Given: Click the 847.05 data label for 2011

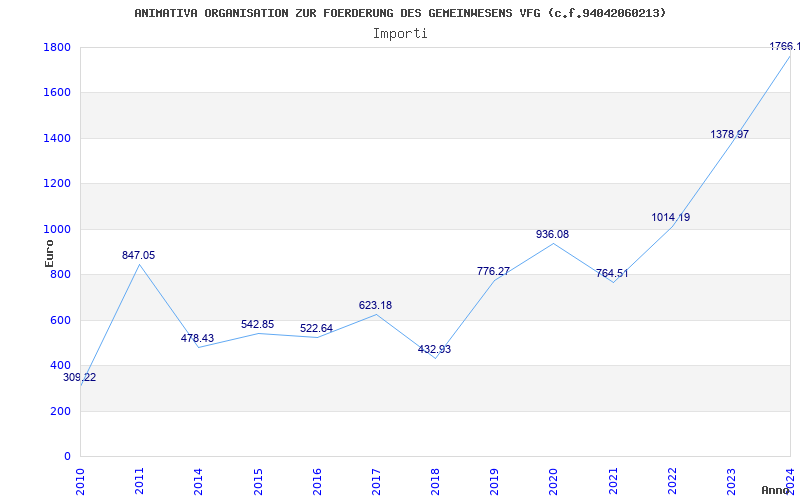Looking at the screenshot, I should coord(138,256).
